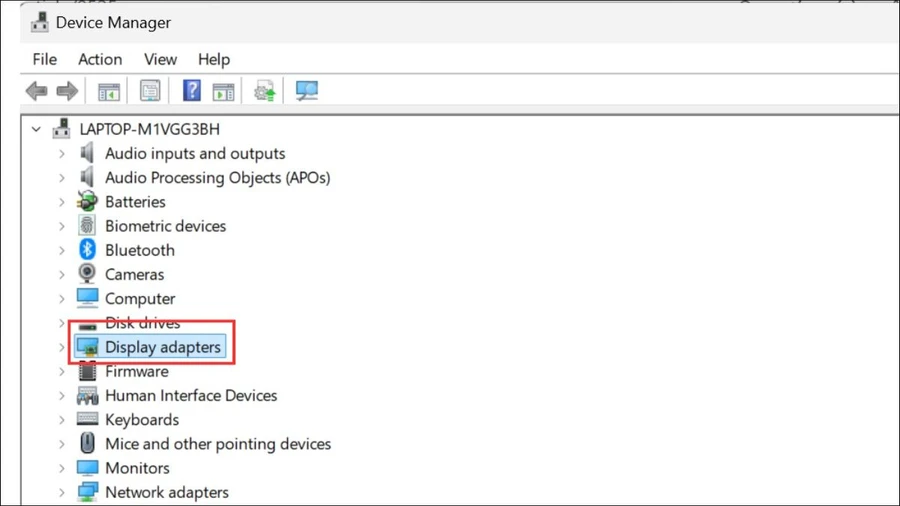Viewport: 900px width, 506px height.
Task: Select the Keyboards label
Action: [x=142, y=420]
